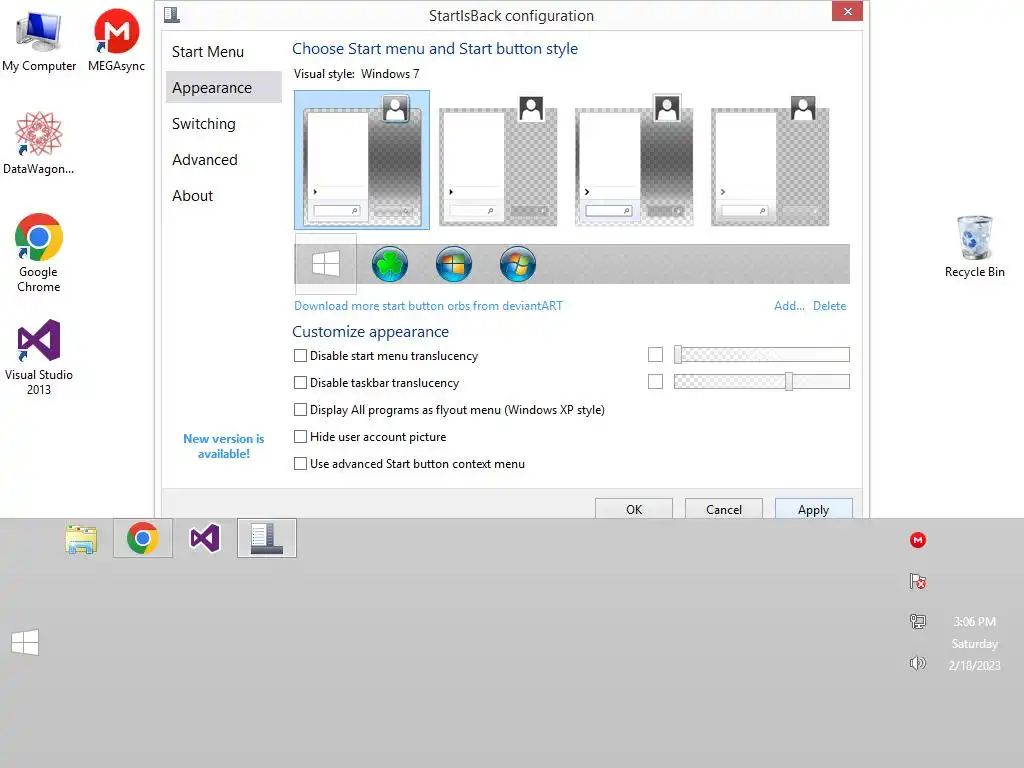Screen dimensions: 1024x768
Task: Switch to Chrome in the taskbar
Action: [x=143, y=538]
